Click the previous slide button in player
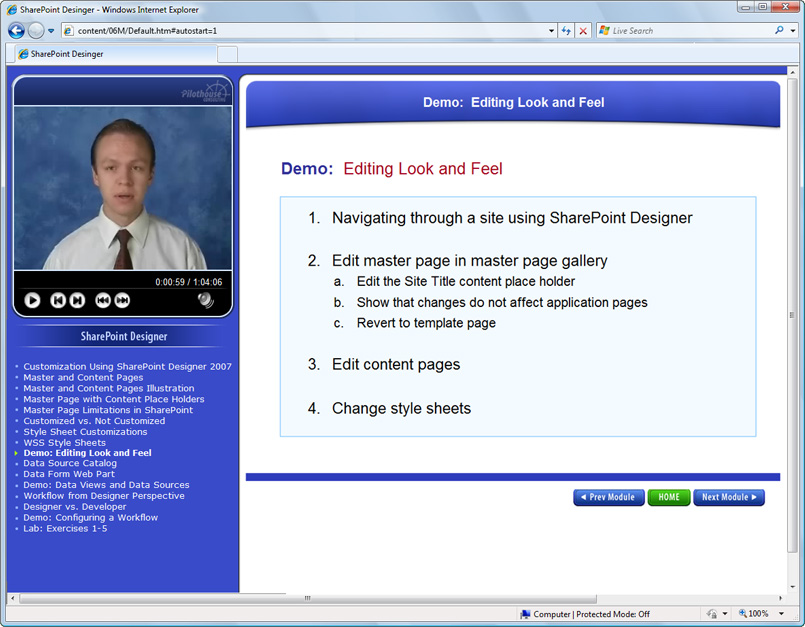The image size is (805, 627). pos(58,300)
